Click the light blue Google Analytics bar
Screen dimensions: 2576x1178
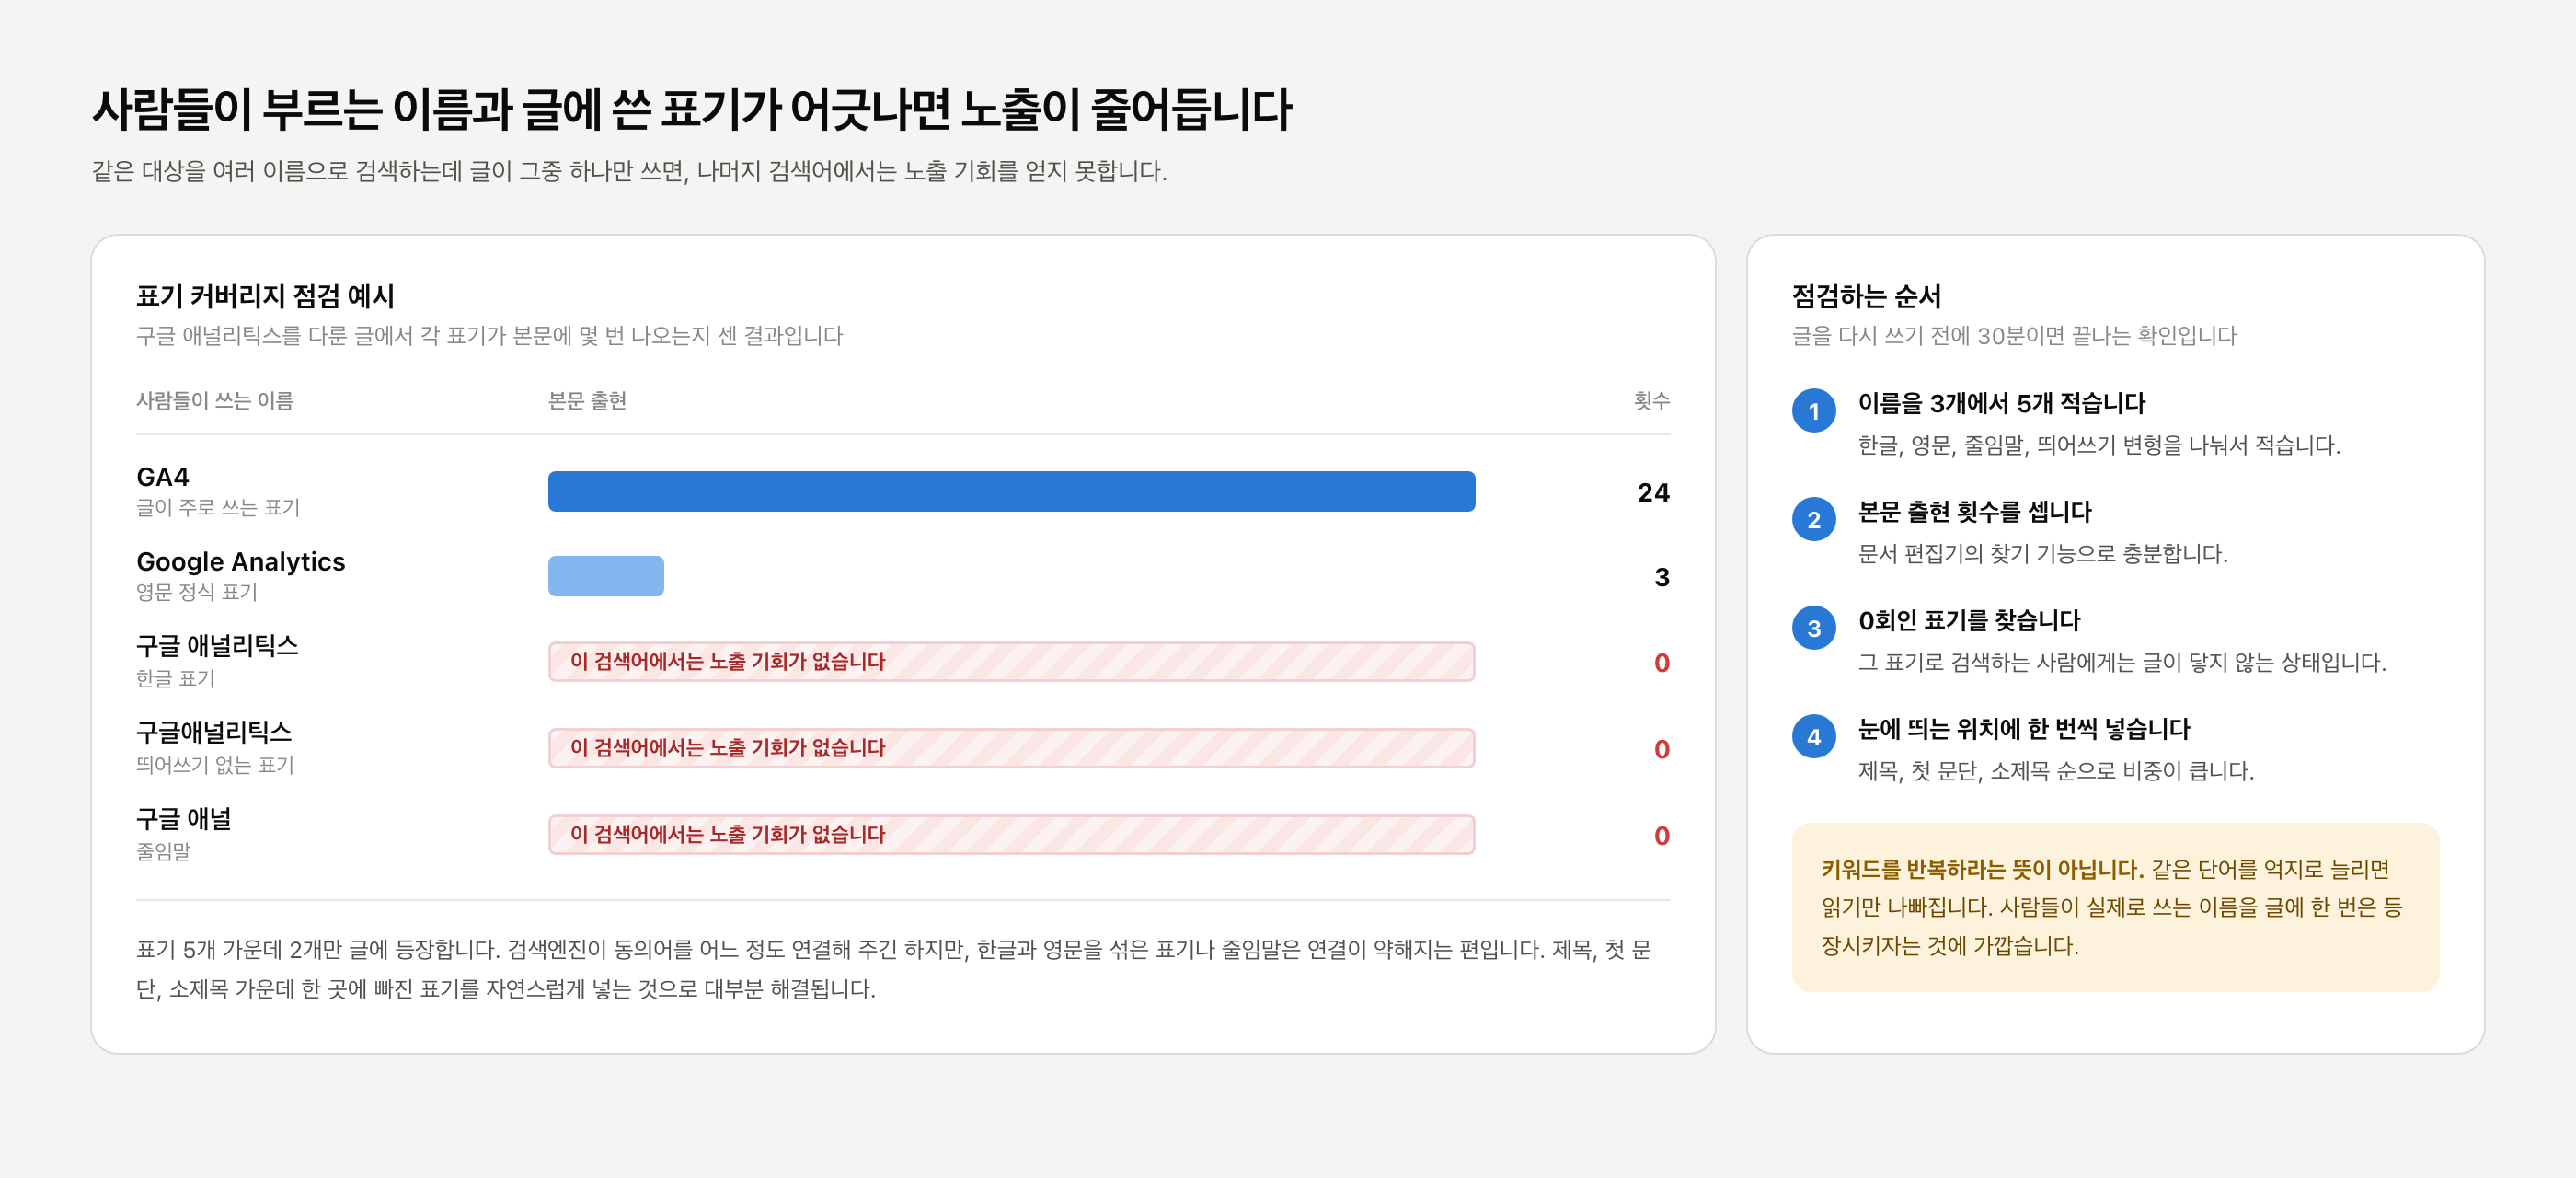[606, 576]
